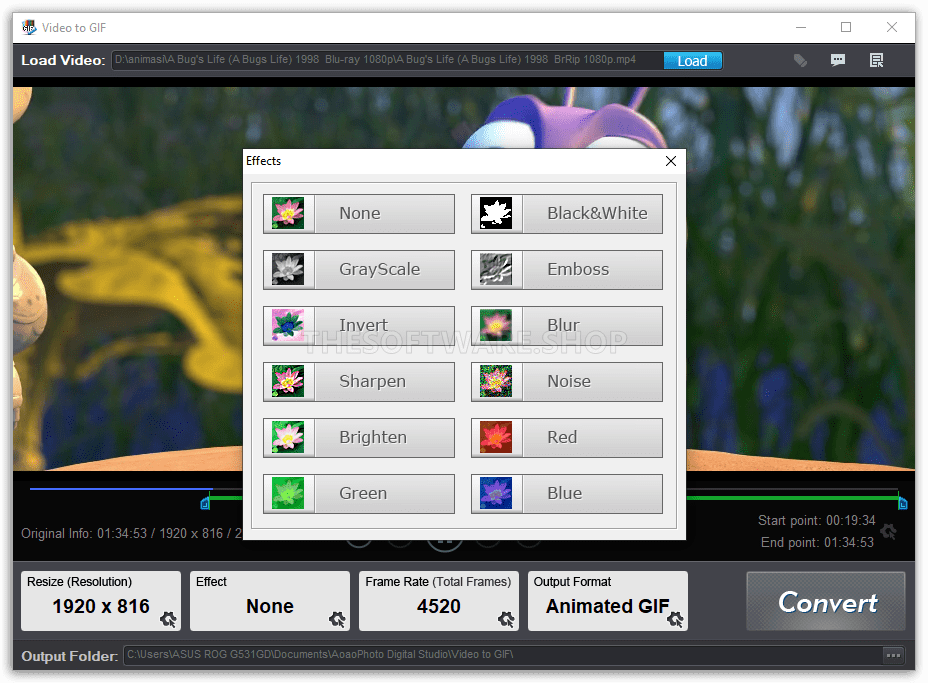This screenshot has width=928, height=683.
Task: Close the Effects dialog
Action: (x=671, y=161)
